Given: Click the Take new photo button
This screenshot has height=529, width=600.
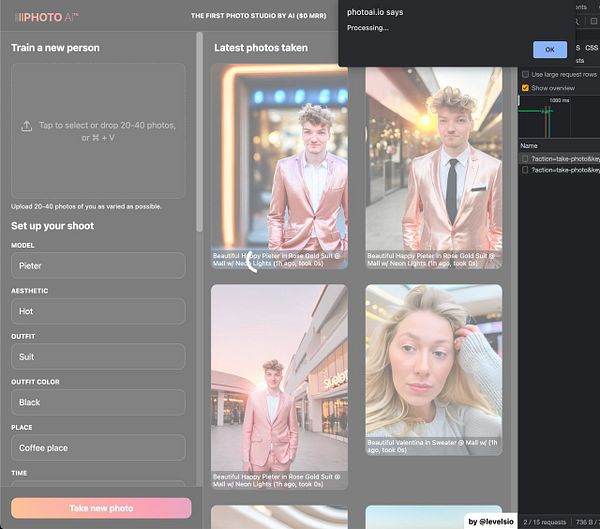Looking at the screenshot, I should point(101,508).
